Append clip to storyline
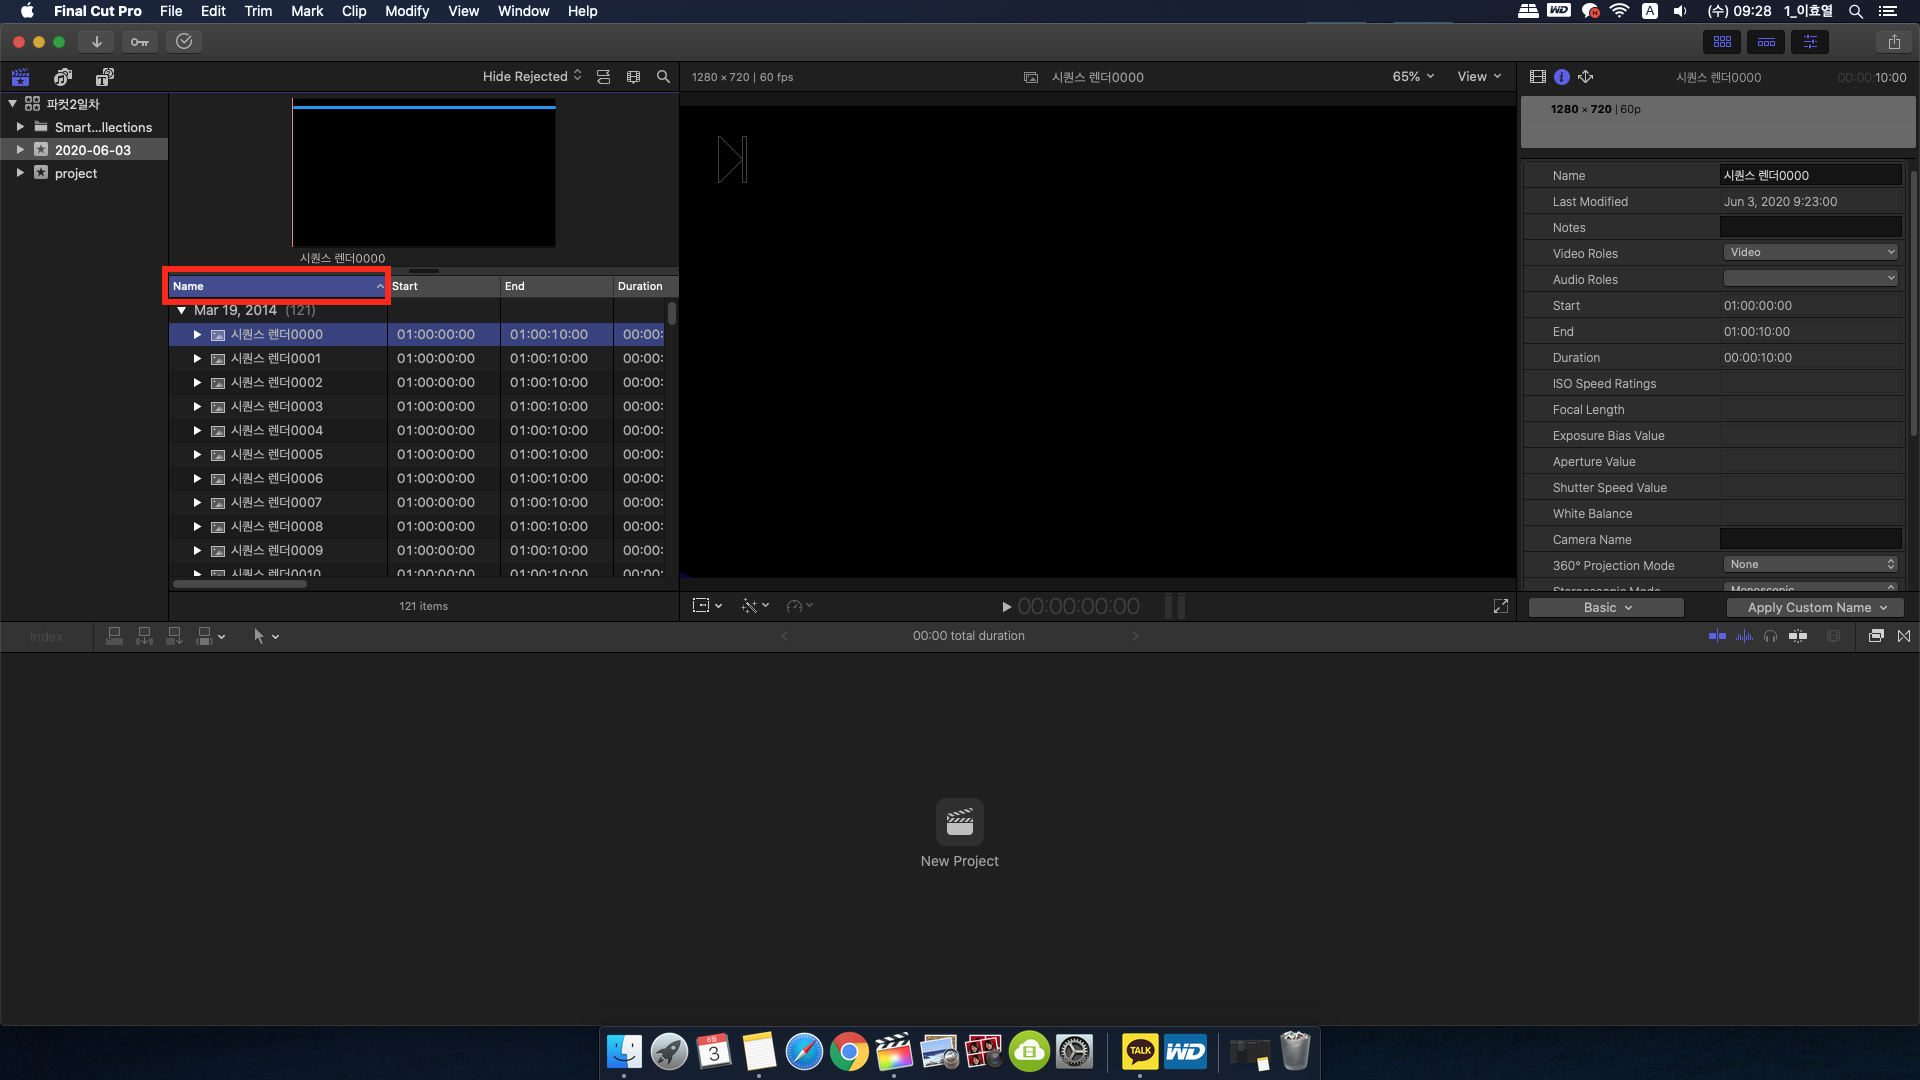This screenshot has height=1080, width=1920. click(x=175, y=636)
